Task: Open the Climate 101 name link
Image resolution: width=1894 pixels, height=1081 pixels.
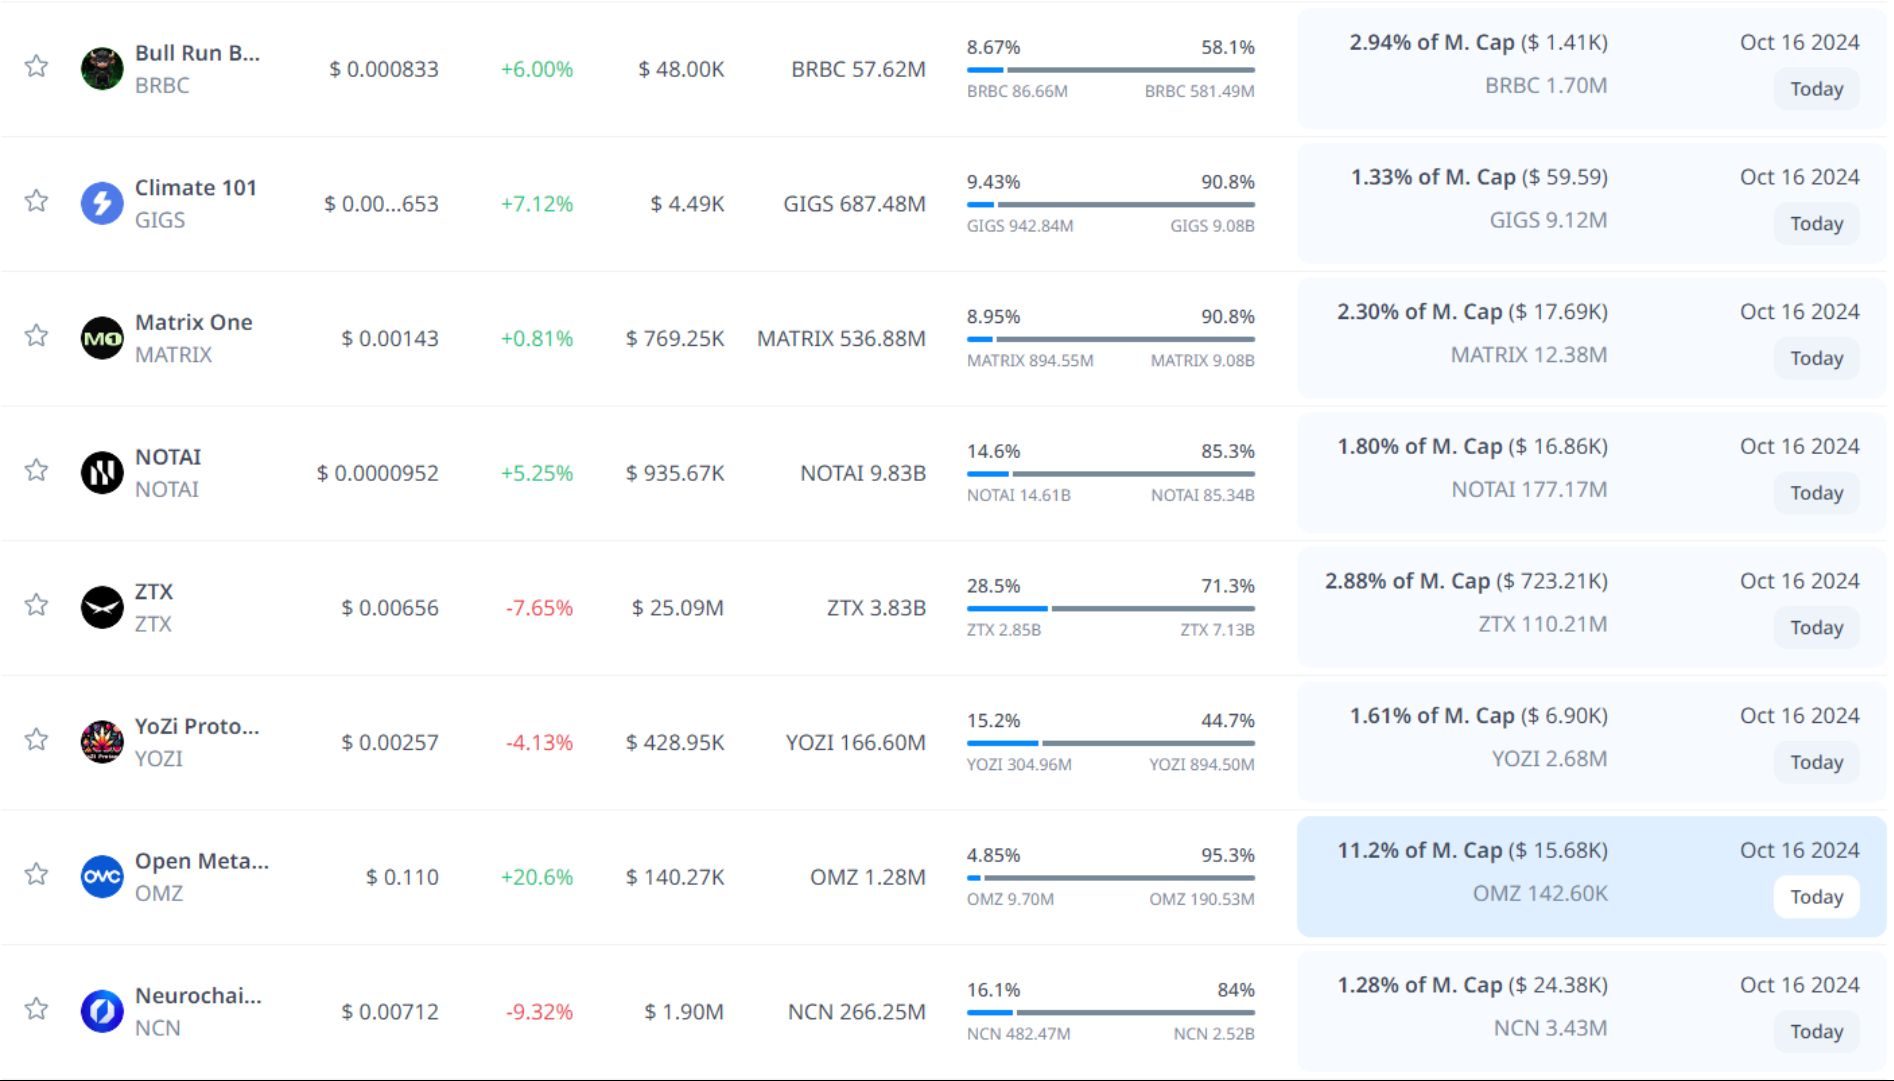Action: pos(196,188)
